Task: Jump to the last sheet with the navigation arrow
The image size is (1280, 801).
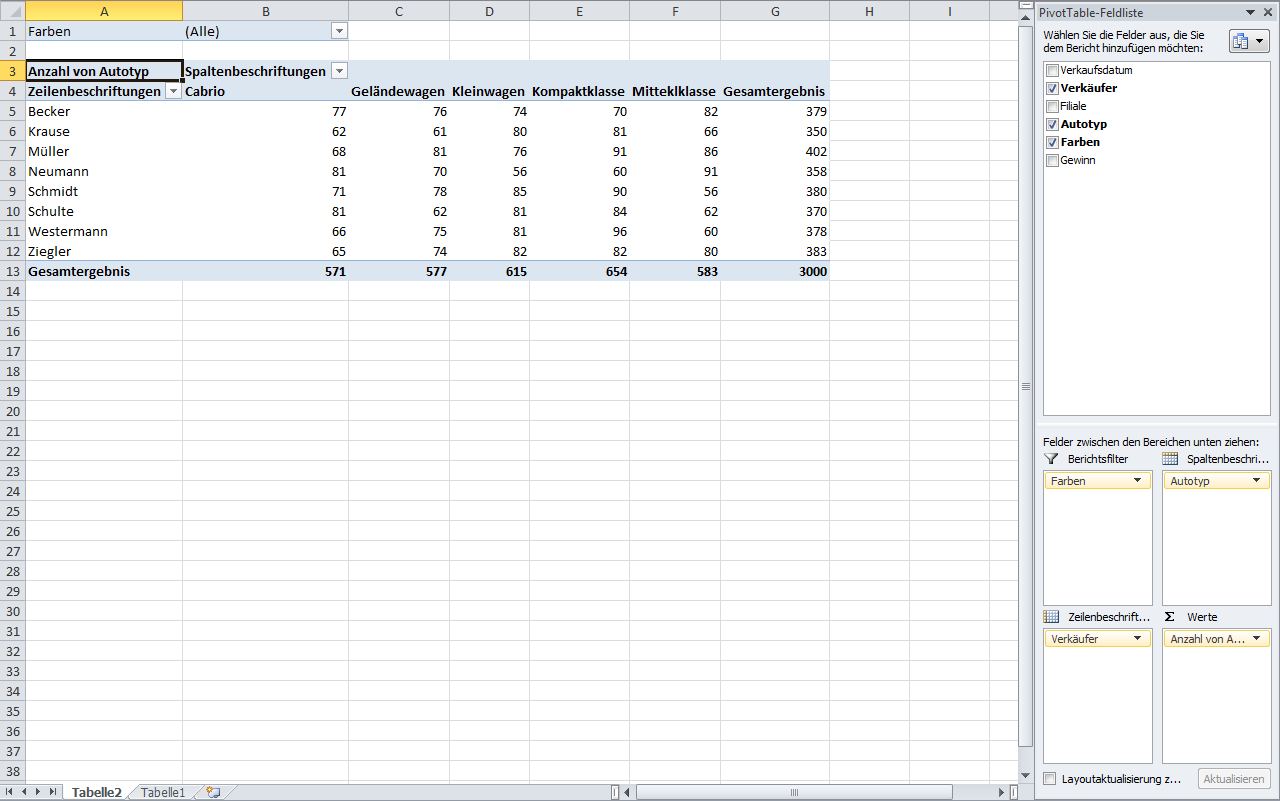Action: click(x=53, y=792)
